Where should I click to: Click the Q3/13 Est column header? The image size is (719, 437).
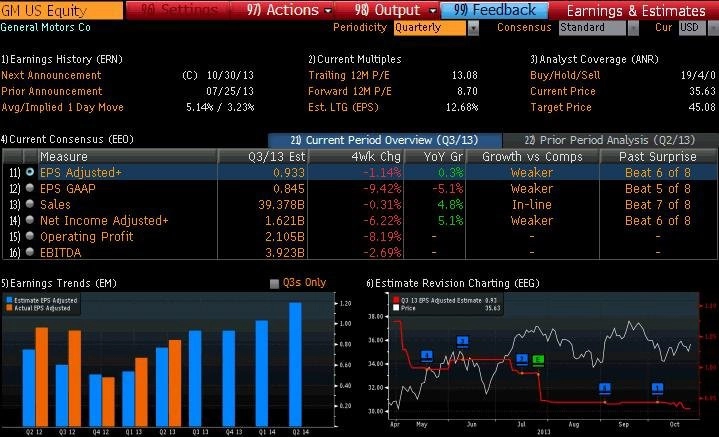263,156
